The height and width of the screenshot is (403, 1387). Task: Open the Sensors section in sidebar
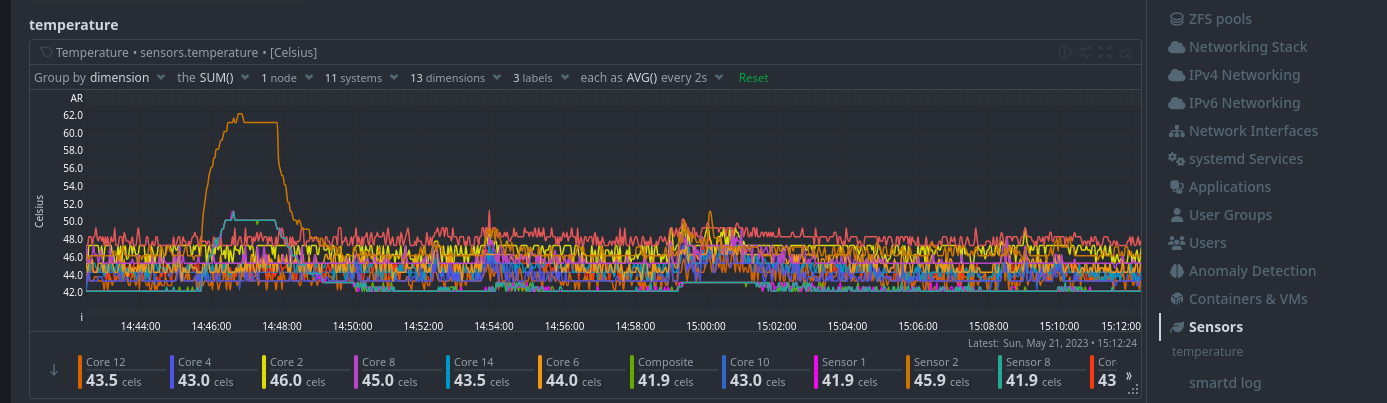click(x=1215, y=327)
